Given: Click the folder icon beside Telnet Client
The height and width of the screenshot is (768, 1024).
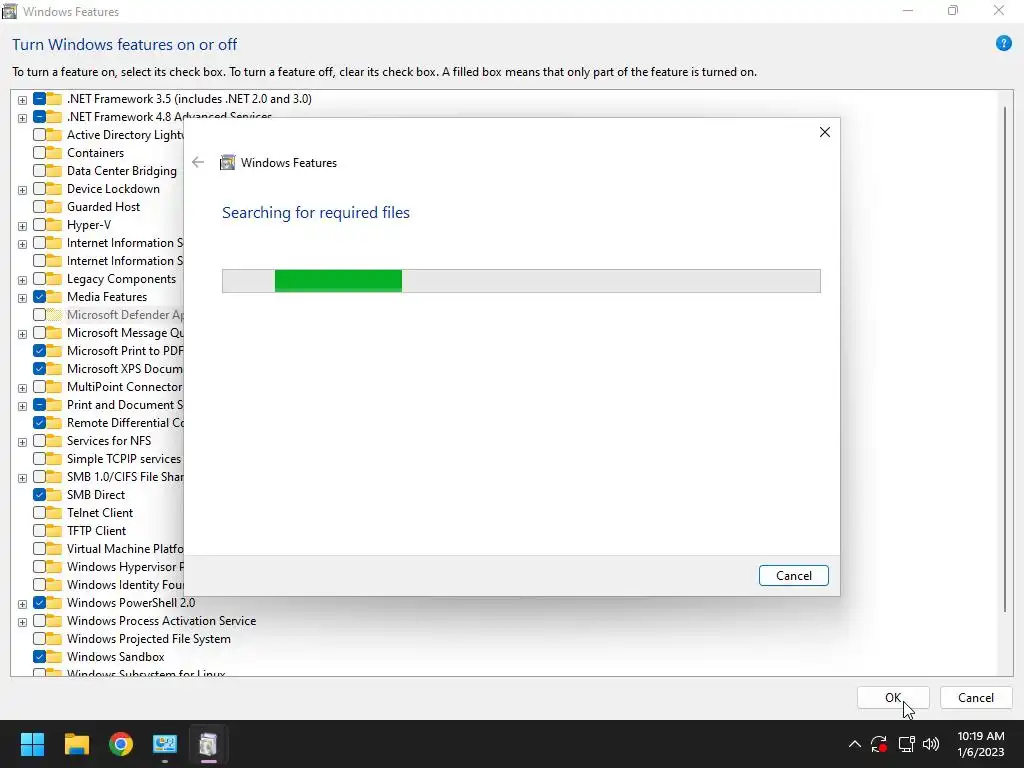Looking at the screenshot, I should click(x=54, y=513).
